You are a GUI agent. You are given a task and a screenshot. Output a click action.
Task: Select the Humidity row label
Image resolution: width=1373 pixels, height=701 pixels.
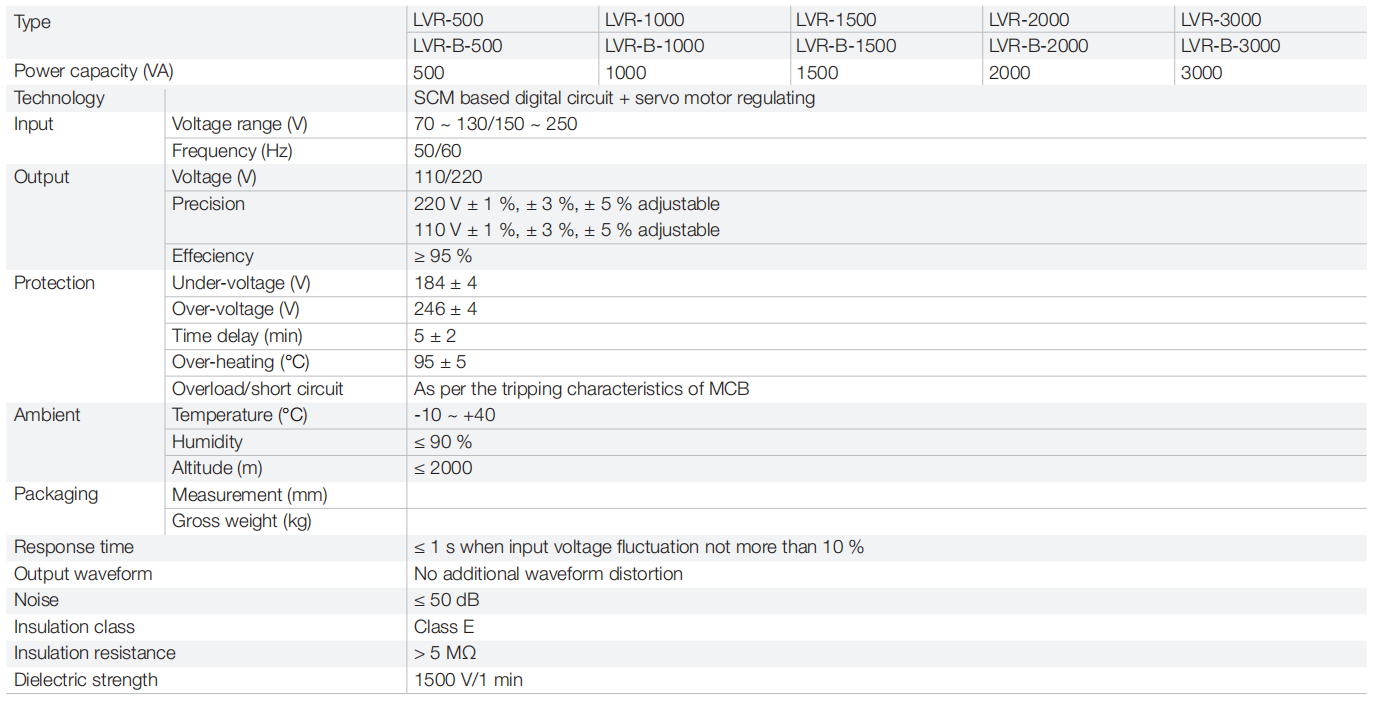(207, 441)
